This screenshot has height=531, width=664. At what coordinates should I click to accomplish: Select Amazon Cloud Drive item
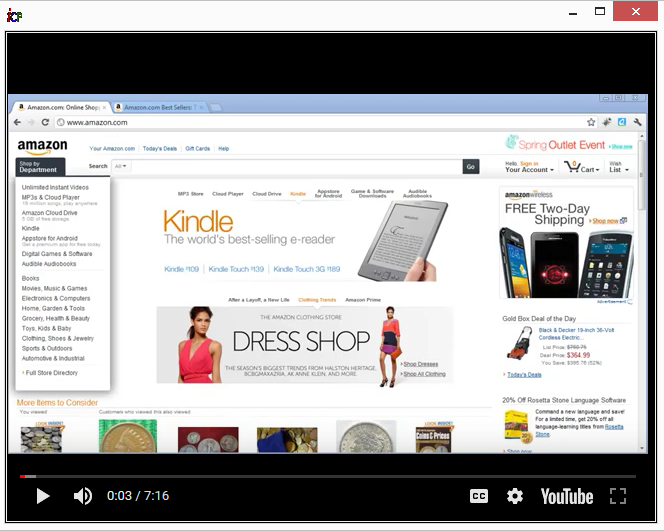(x=49, y=213)
